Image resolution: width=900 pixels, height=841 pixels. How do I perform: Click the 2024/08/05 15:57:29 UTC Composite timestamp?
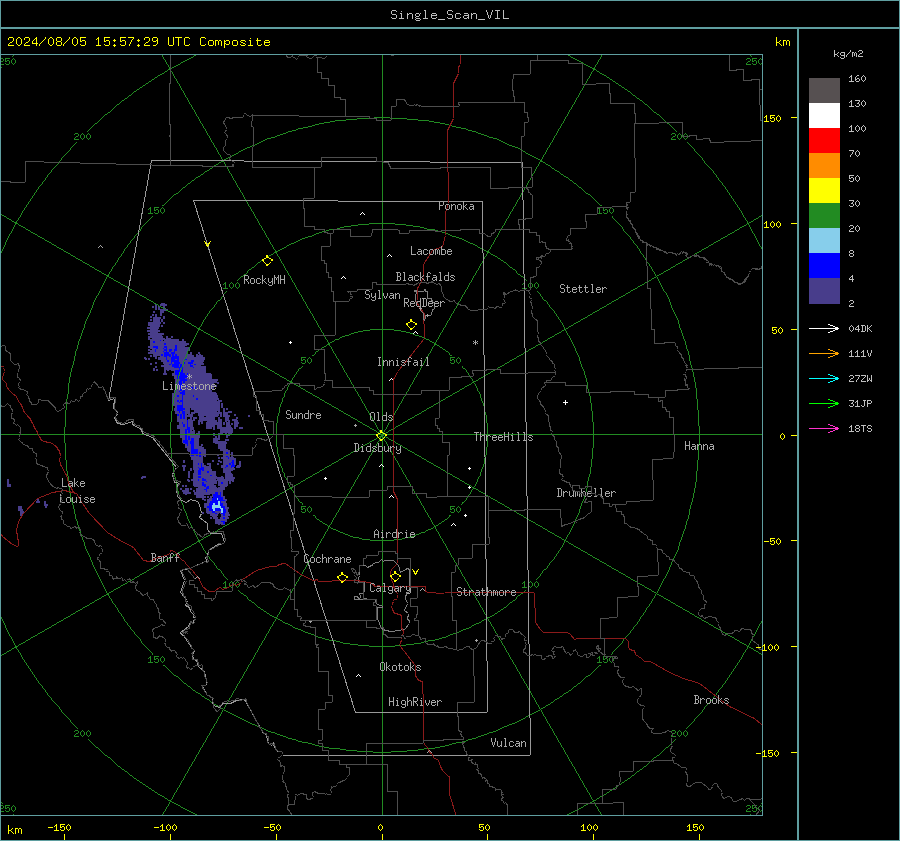(x=139, y=42)
